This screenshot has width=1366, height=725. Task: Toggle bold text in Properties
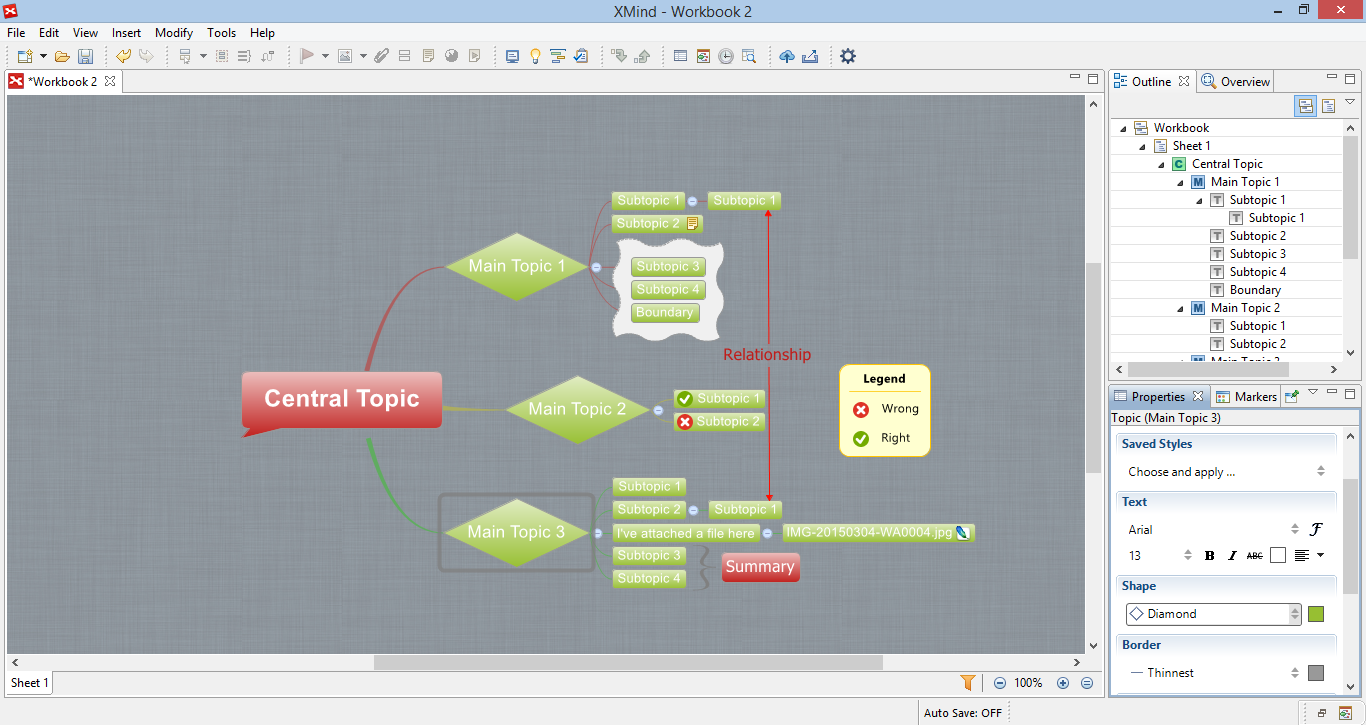[1210, 556]
